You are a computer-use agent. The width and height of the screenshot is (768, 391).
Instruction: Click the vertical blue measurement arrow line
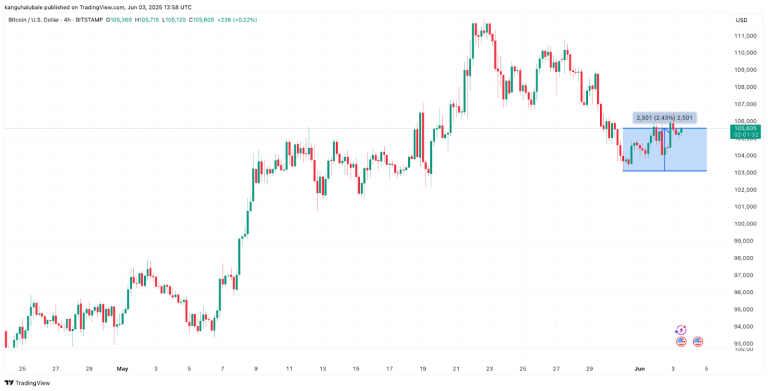(x=664, y=149)
